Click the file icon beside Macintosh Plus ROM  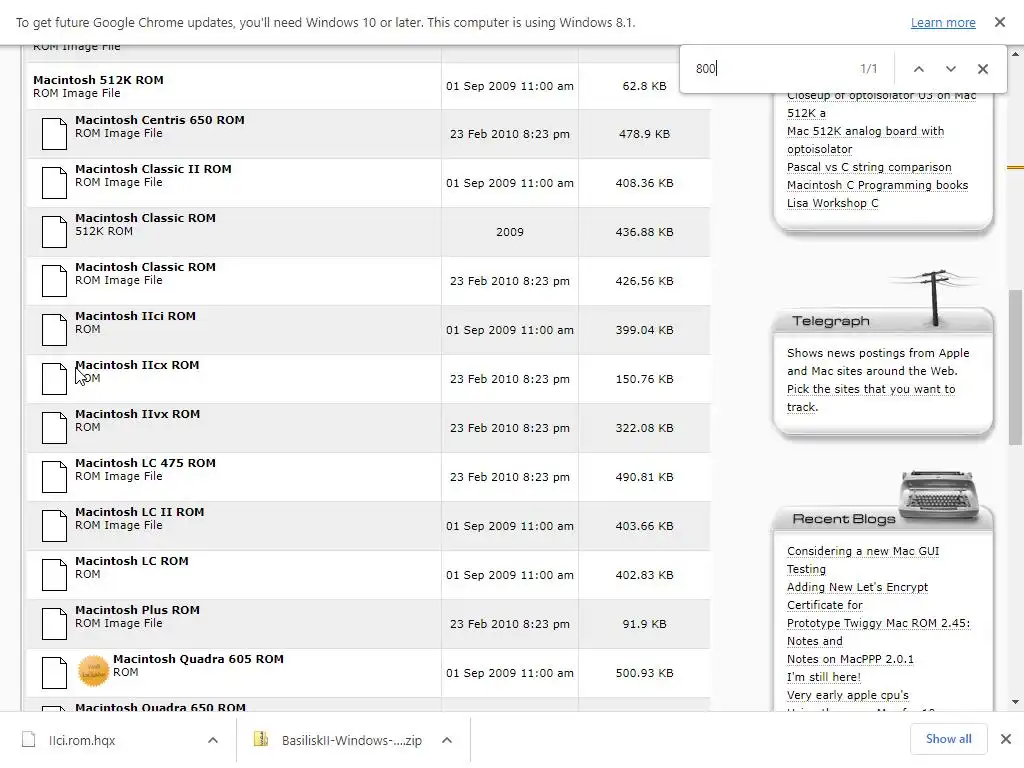(x=54, y=624)
